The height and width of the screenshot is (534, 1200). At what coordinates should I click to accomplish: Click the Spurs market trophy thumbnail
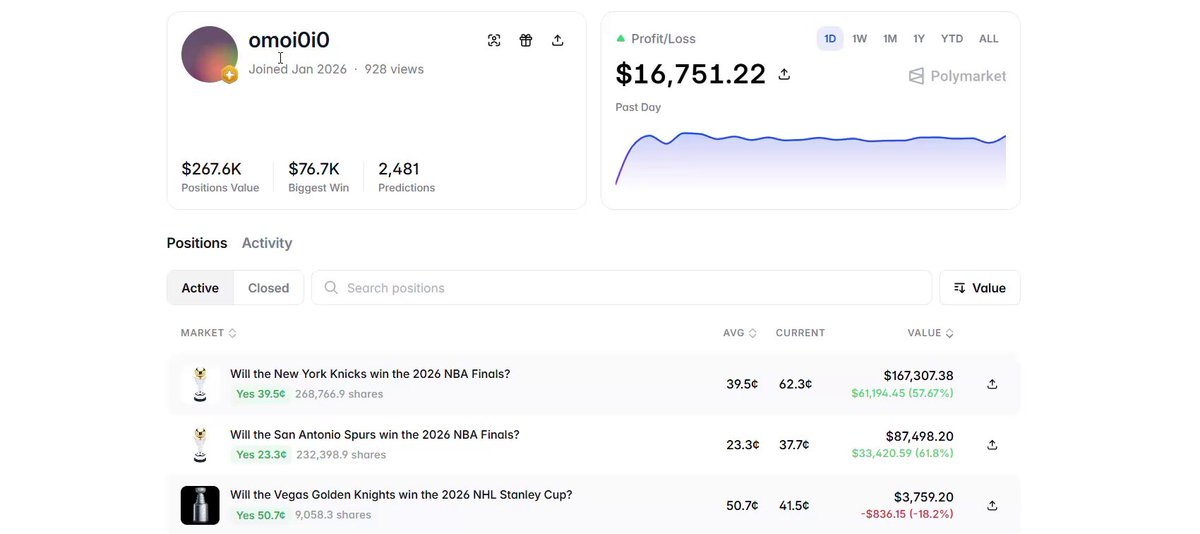(x=200, y=445)
